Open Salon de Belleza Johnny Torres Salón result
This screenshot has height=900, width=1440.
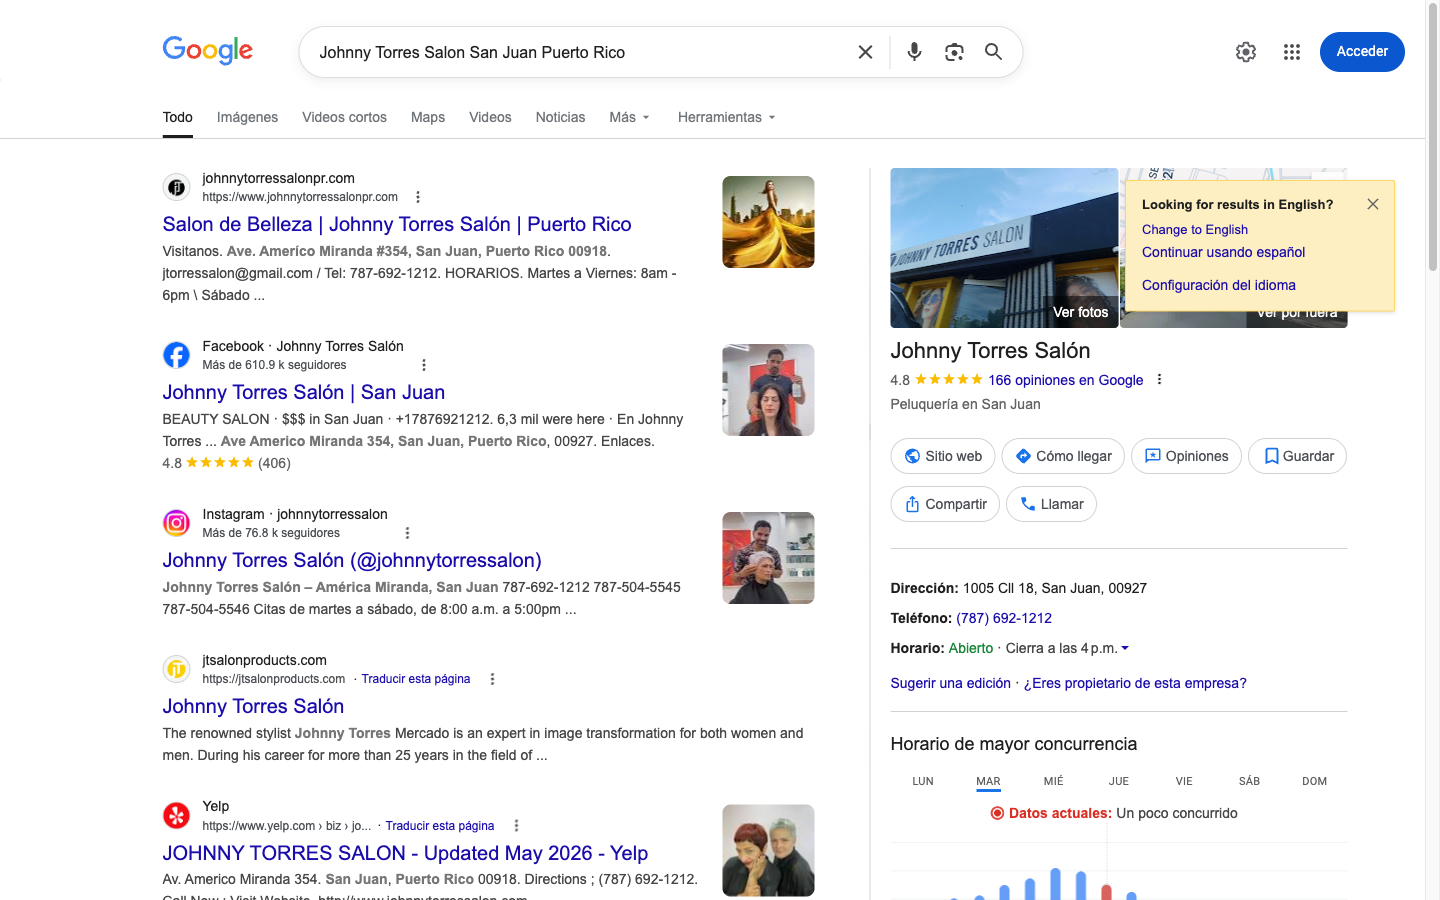click(x=397, y=224)
